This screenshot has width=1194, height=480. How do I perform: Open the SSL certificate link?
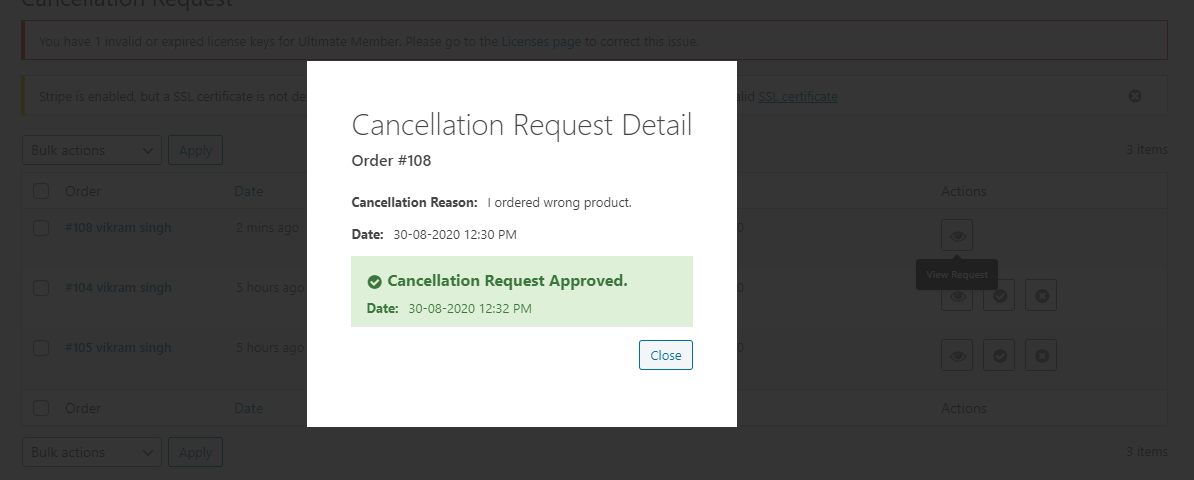pos(798,97)
